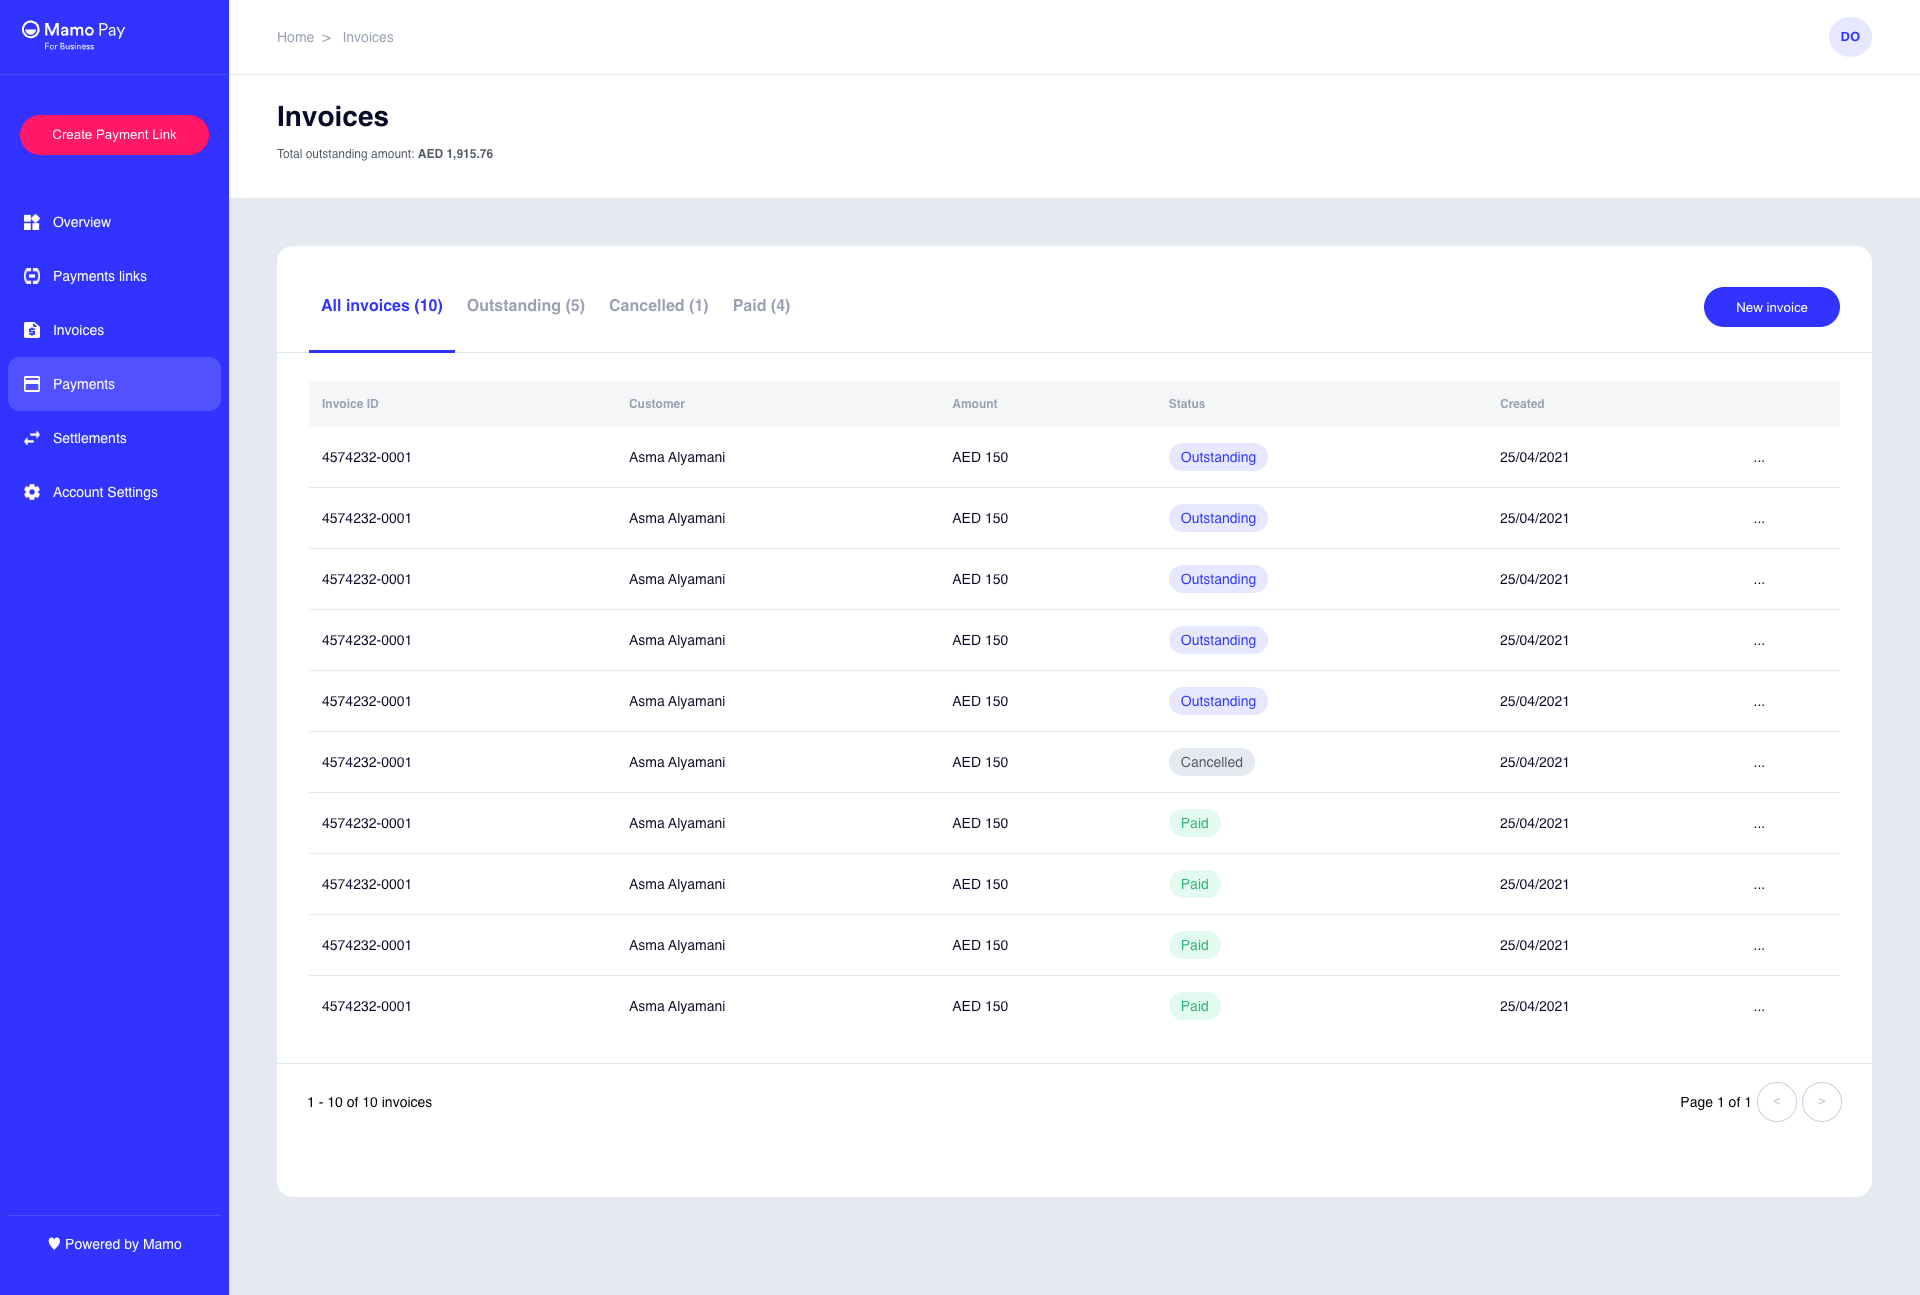The image size is (1920, 1295).
Task: Select the Payments card icon in sidebar
Action: 31,384
